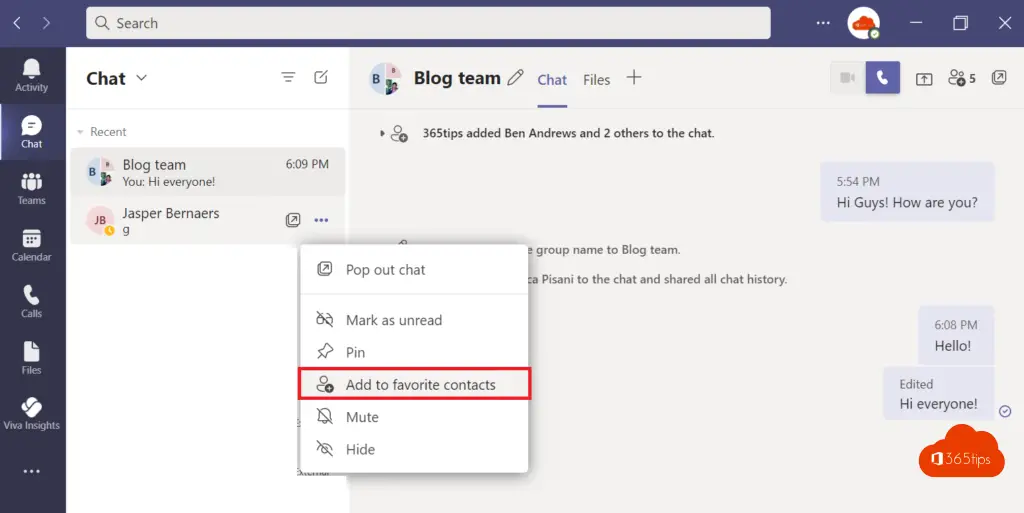1024x513 pixels.
Task: Select the Jasper Bernaers chat
Action: coord(208,221)
